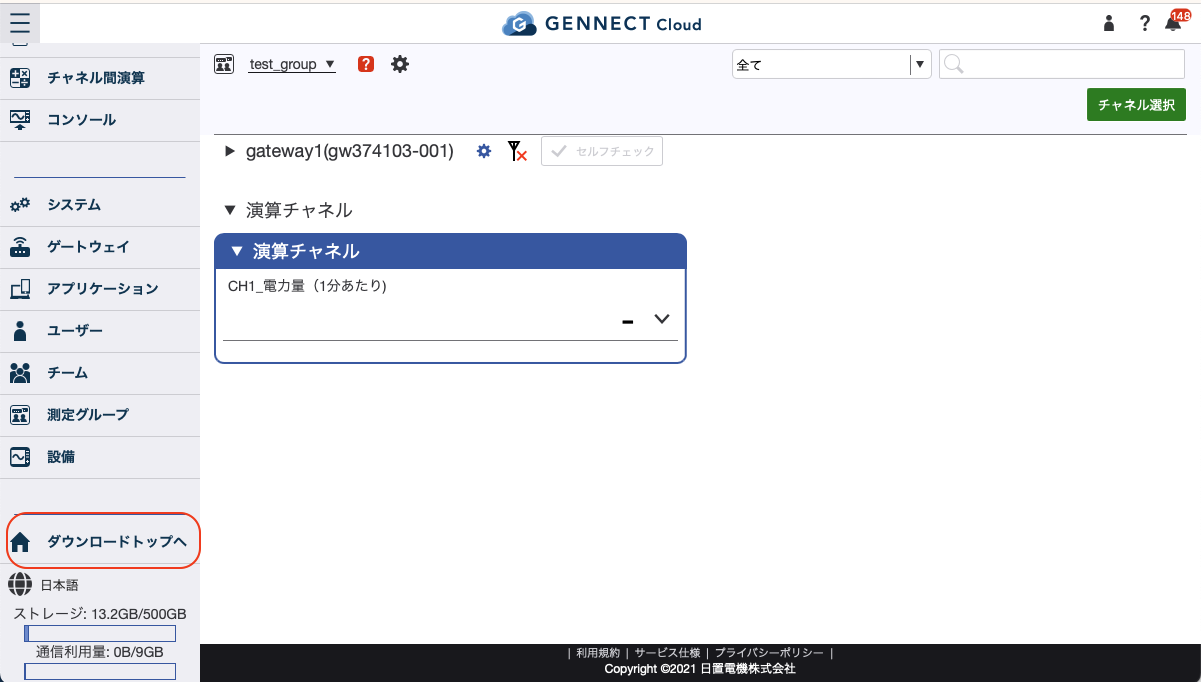Click inside the search input field
The height and width of the screenshot is (682, 1201).
pyautogui.click(x=1060, y=63)
